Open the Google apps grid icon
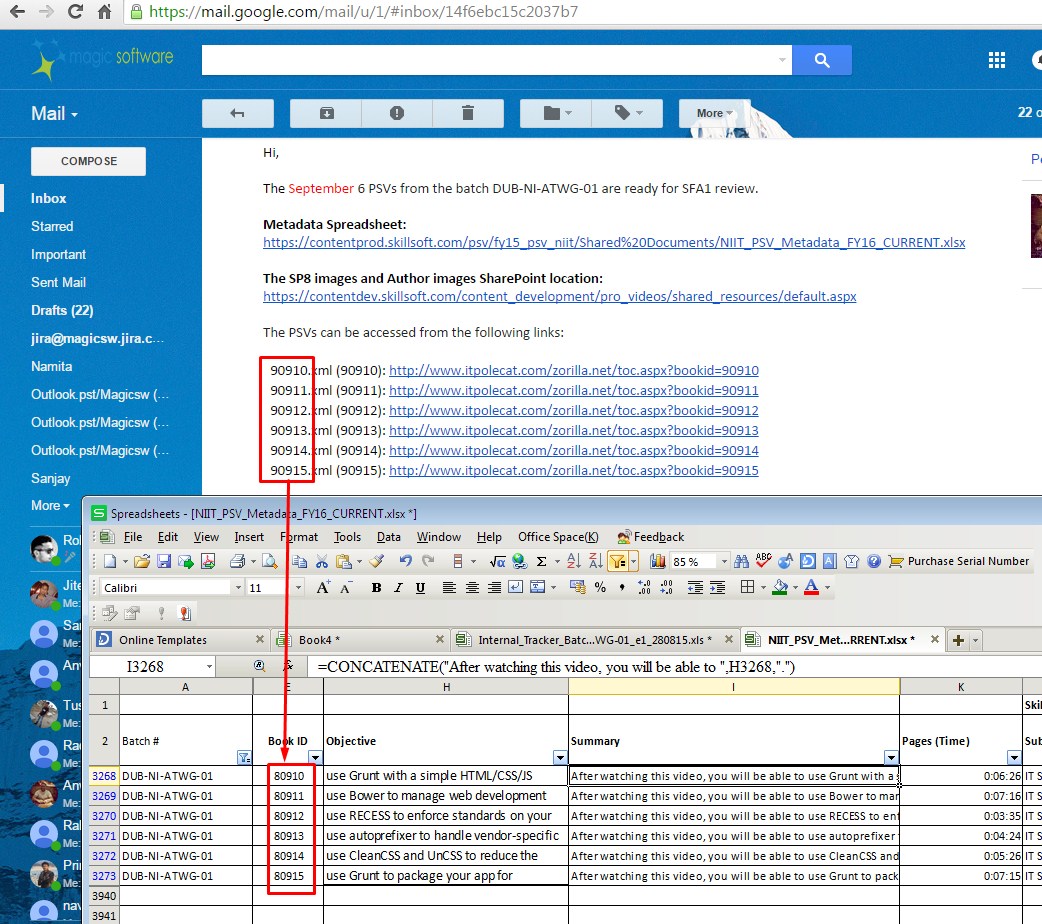Image resolution: width=1042 pixels, height=924 pixels. tap(996, 60)
